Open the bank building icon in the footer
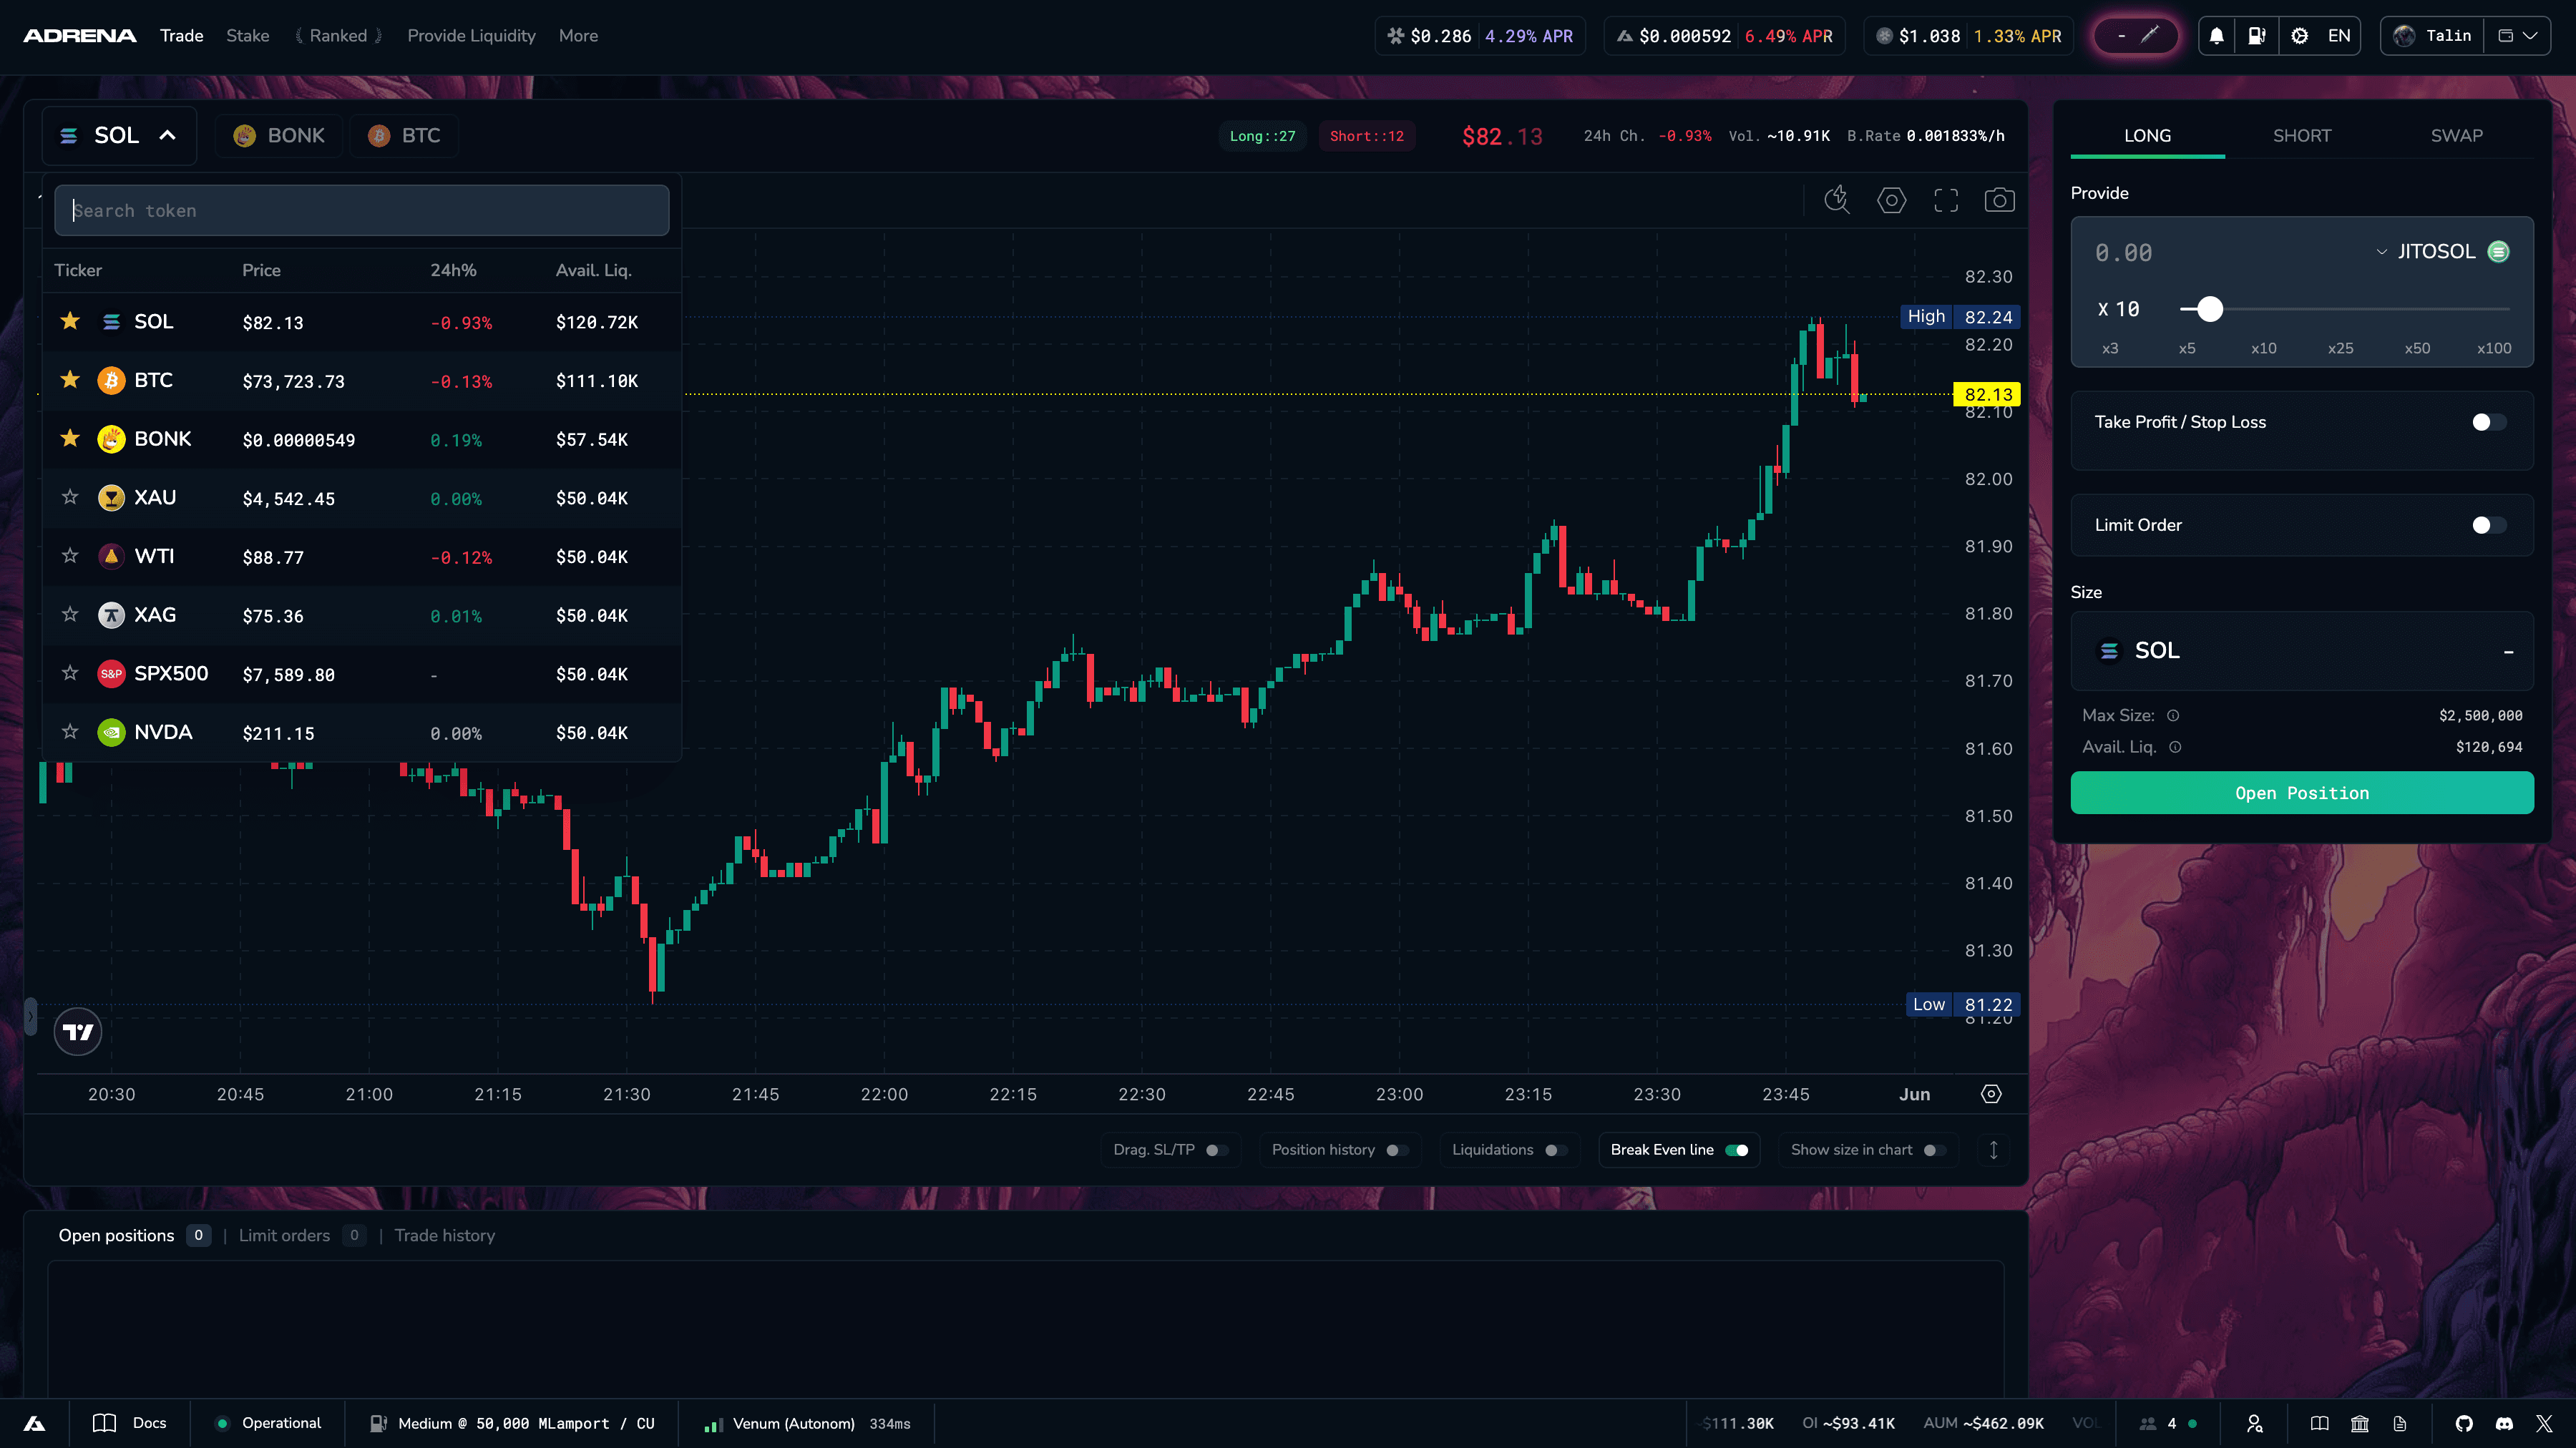The width and height of the screenshot is (2576, 1448). pyautogui.click(x=2360, y=1423)
